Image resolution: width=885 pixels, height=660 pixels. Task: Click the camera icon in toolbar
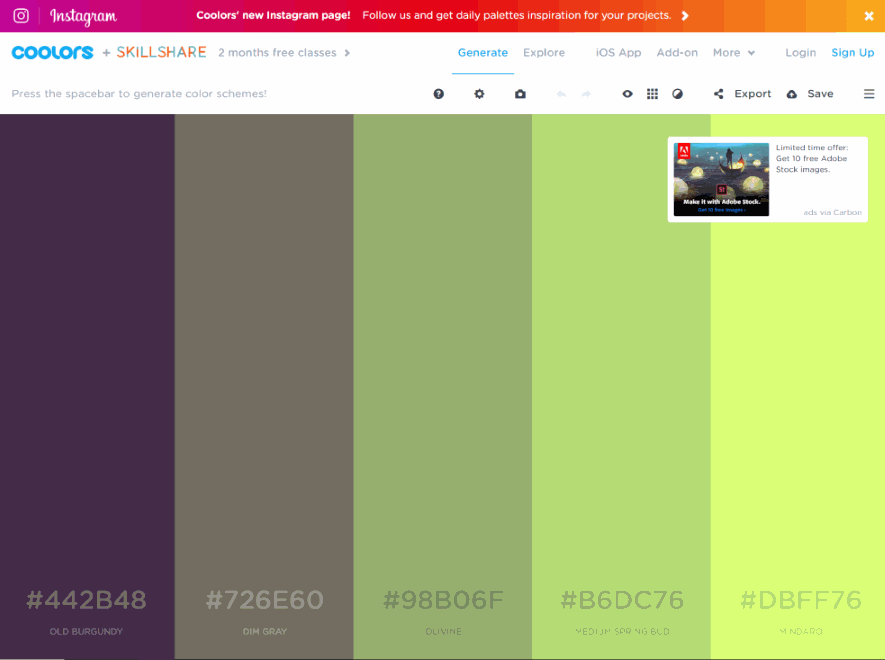tap(520, 94)
